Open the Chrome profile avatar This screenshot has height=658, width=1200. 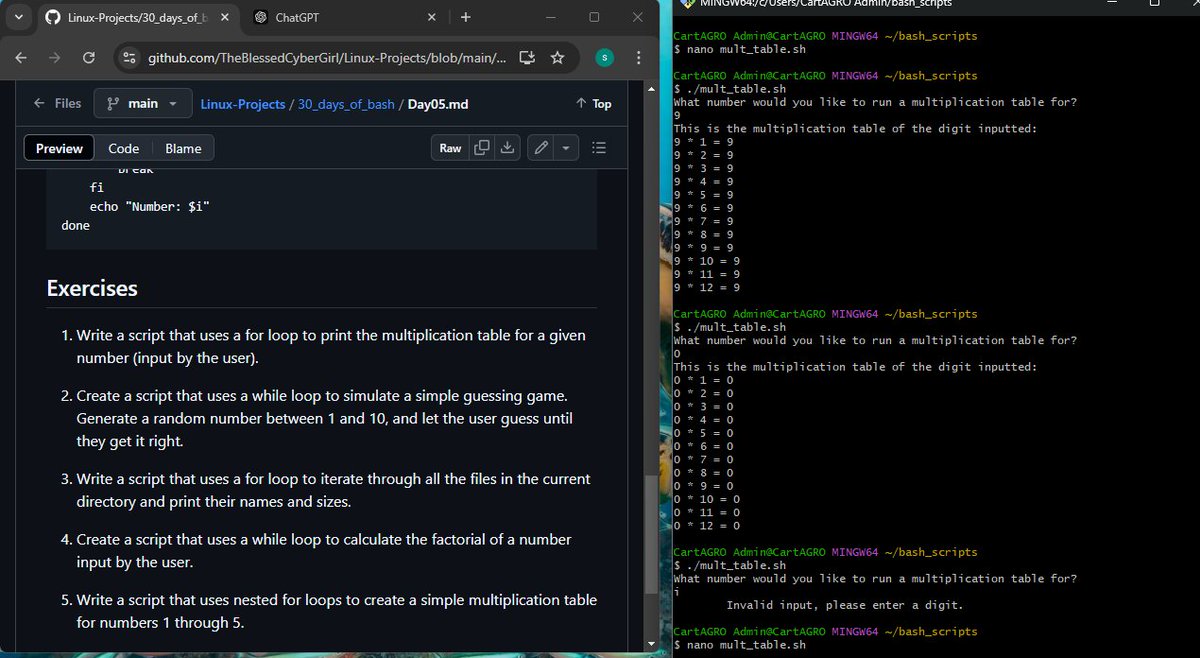click(x=604, y=58)
